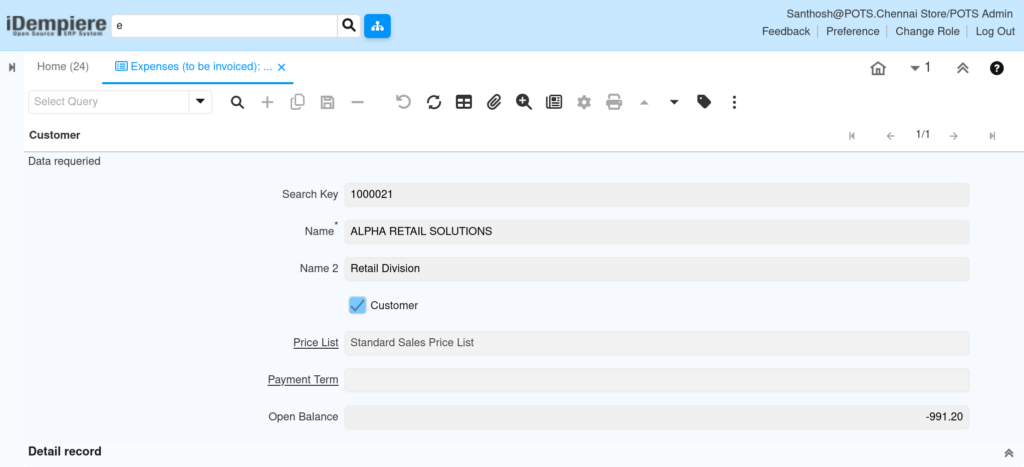The image size is (1024, 467).
Task: Click the 1/1 record counter
Action: click(x=922, y=135)
